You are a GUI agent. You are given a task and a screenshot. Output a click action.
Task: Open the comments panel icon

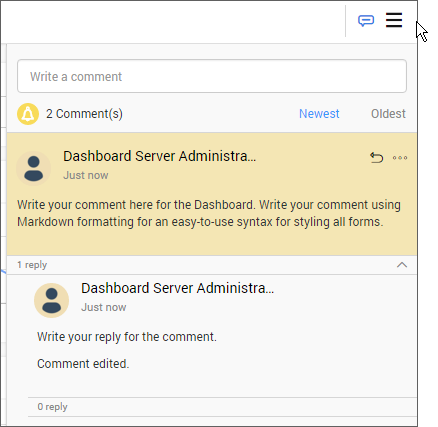tap(366, 21)
